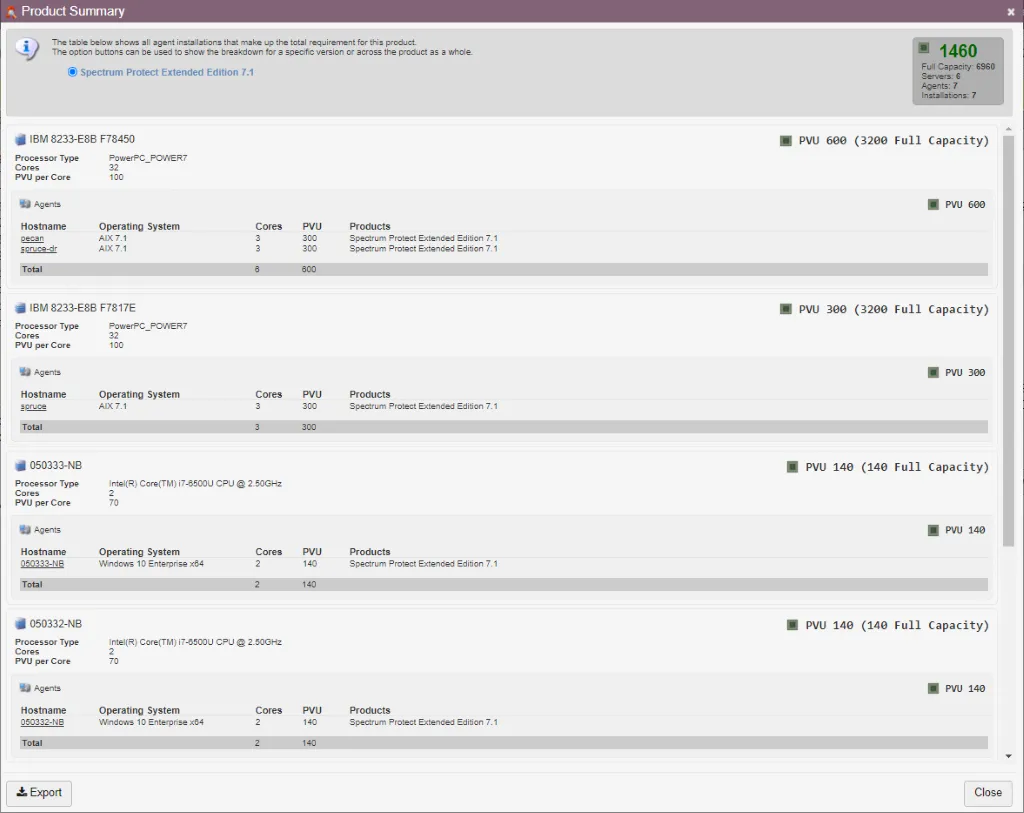
Task: Click the 'IBM 8233-E8B F78450' heading
Action: coord(82,139)
